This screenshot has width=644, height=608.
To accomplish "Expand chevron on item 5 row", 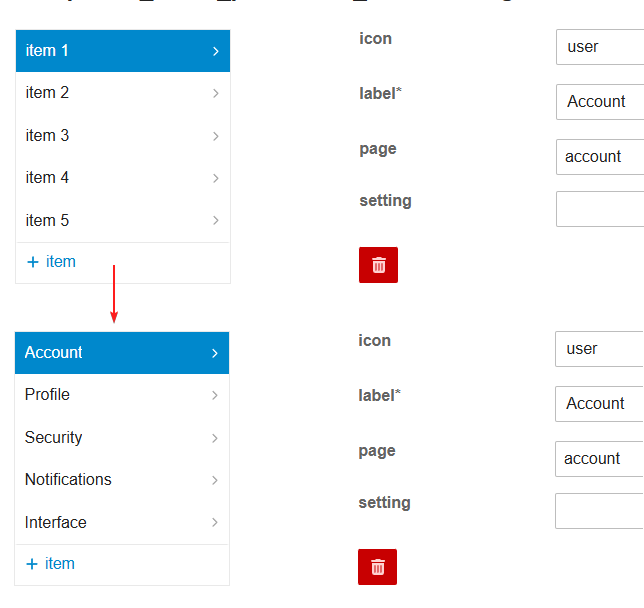I will pos(216,220).
